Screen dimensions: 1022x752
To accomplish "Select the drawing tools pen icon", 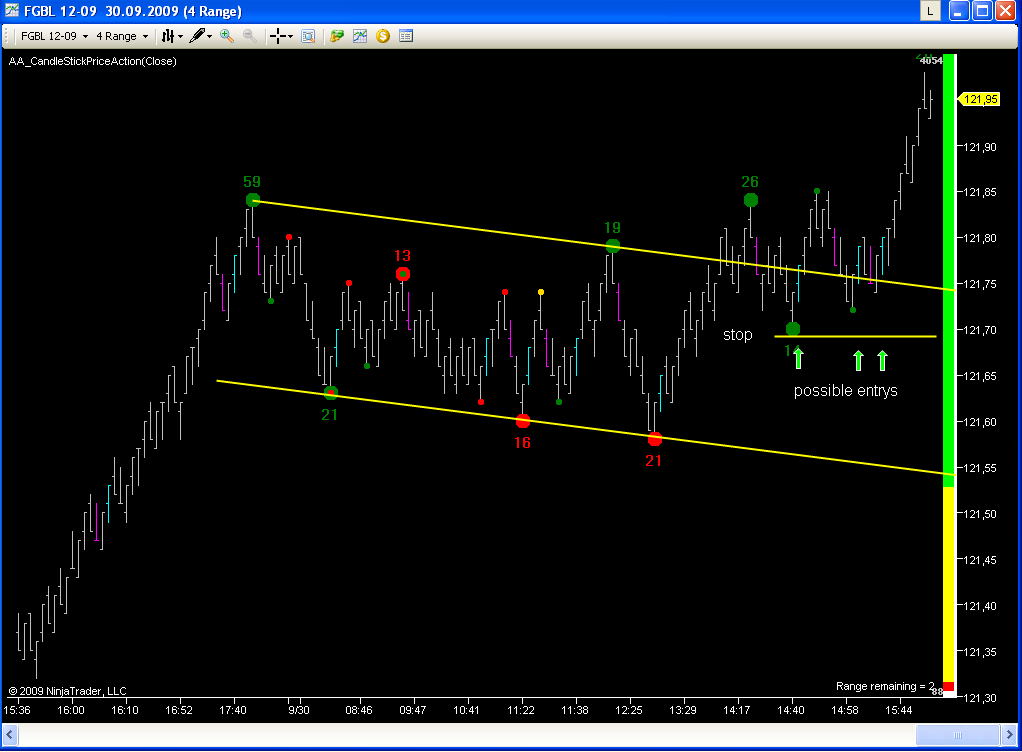I will coord(197,36).
